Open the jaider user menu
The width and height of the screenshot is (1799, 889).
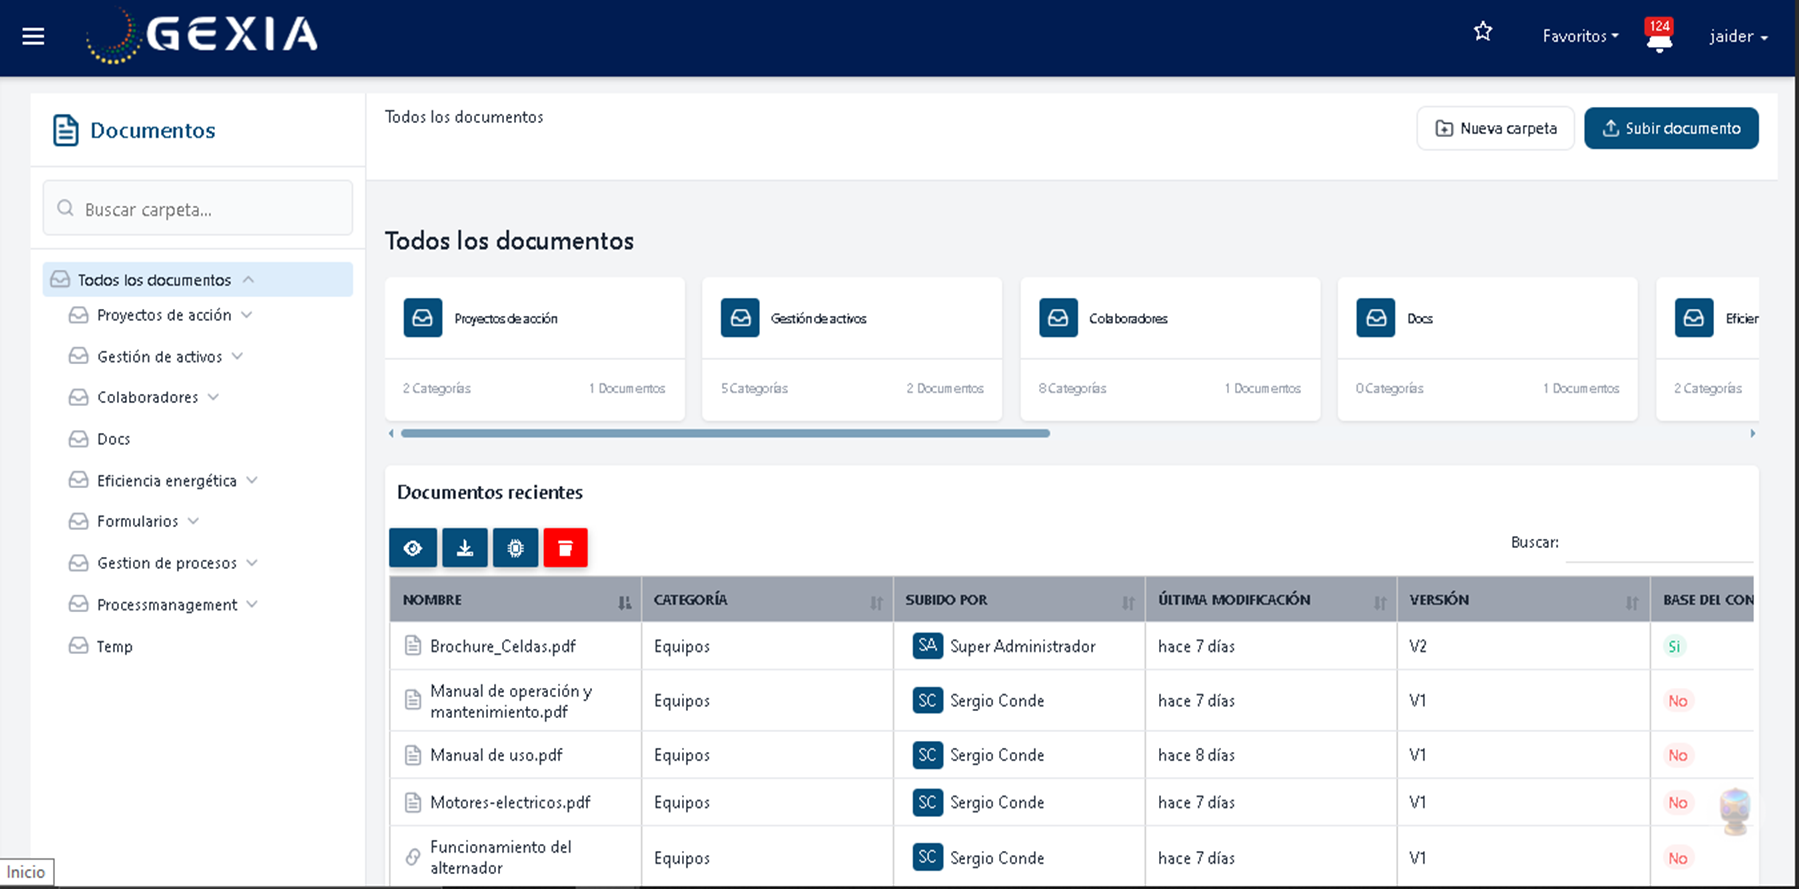1738,36
